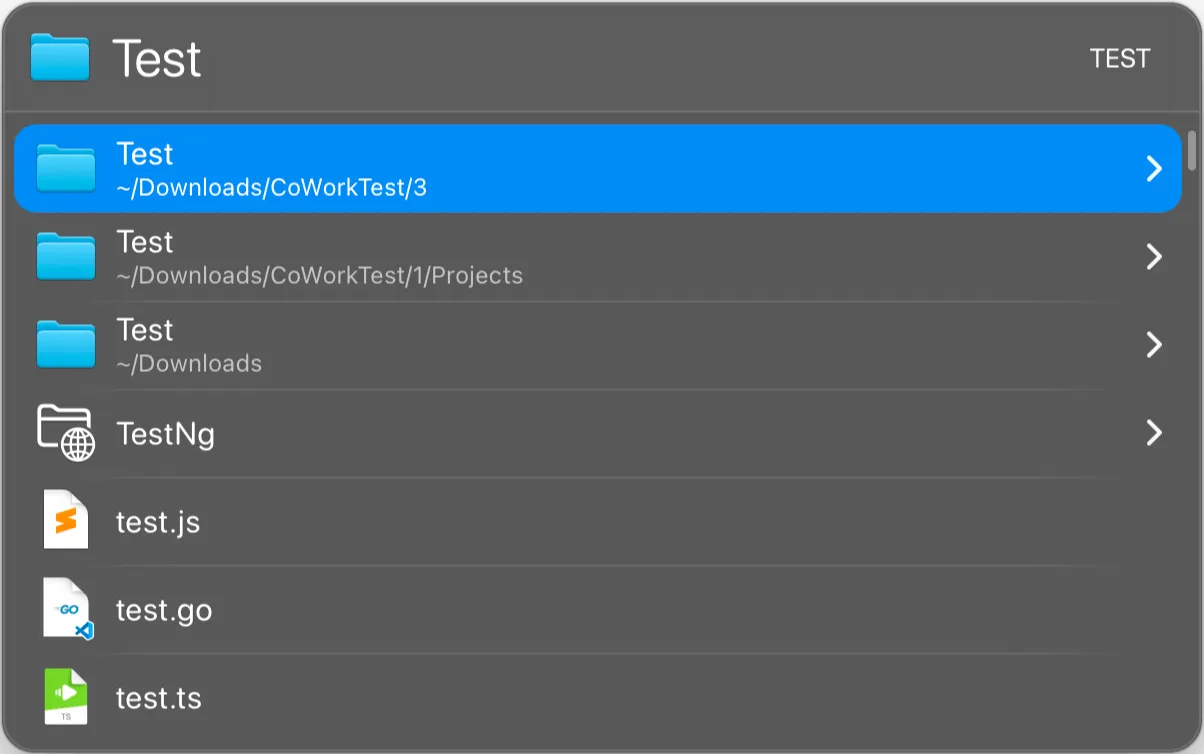Click the chevron on the Projects Test row
This screenshot has width=1204, height=754.
point(1154,256)
